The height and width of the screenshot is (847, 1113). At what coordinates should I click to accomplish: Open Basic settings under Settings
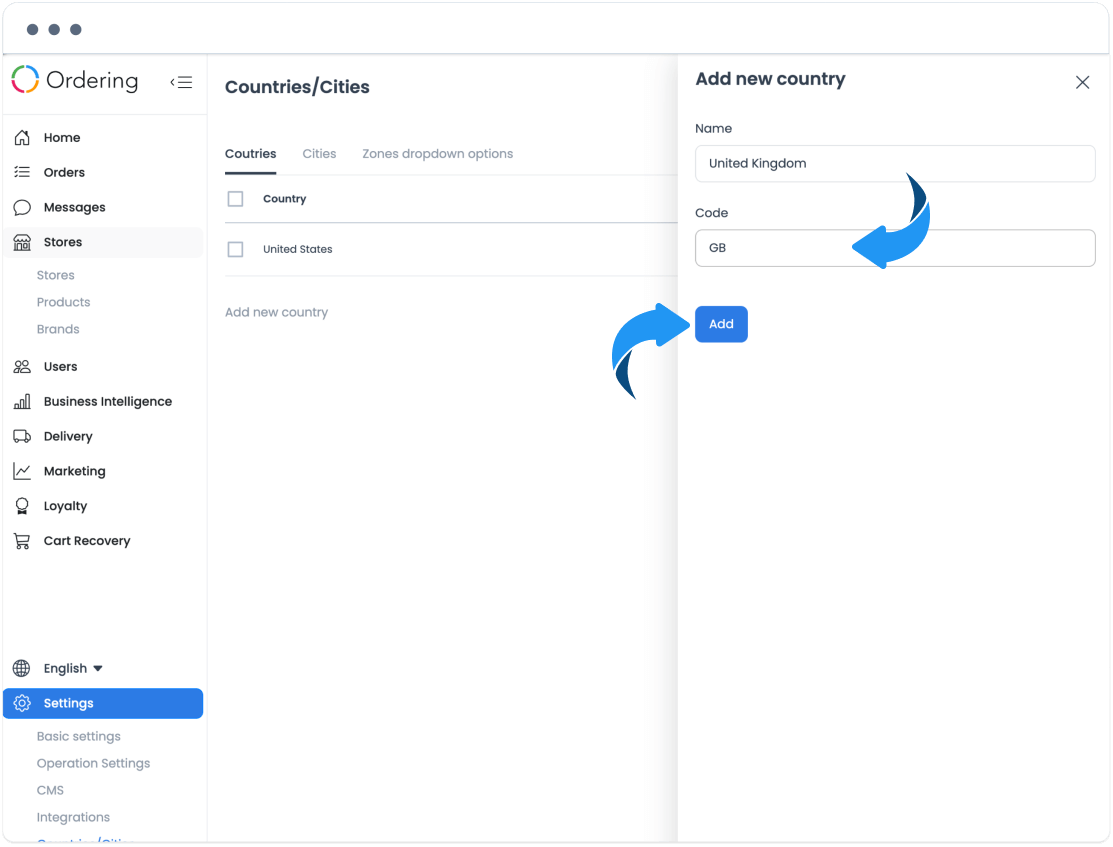pyautogui.click(x=79, y=736)
